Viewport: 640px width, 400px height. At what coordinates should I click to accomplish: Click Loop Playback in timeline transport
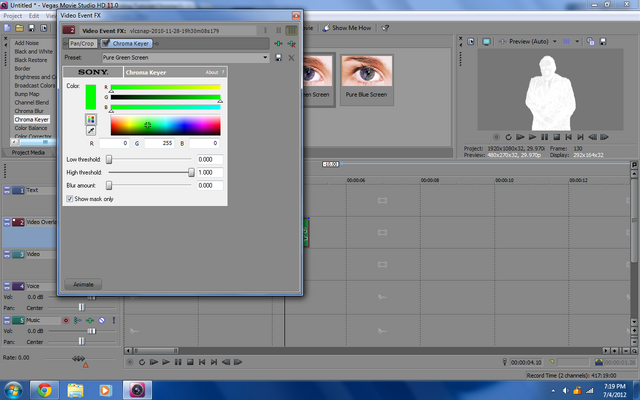click(x=142, y=362)
